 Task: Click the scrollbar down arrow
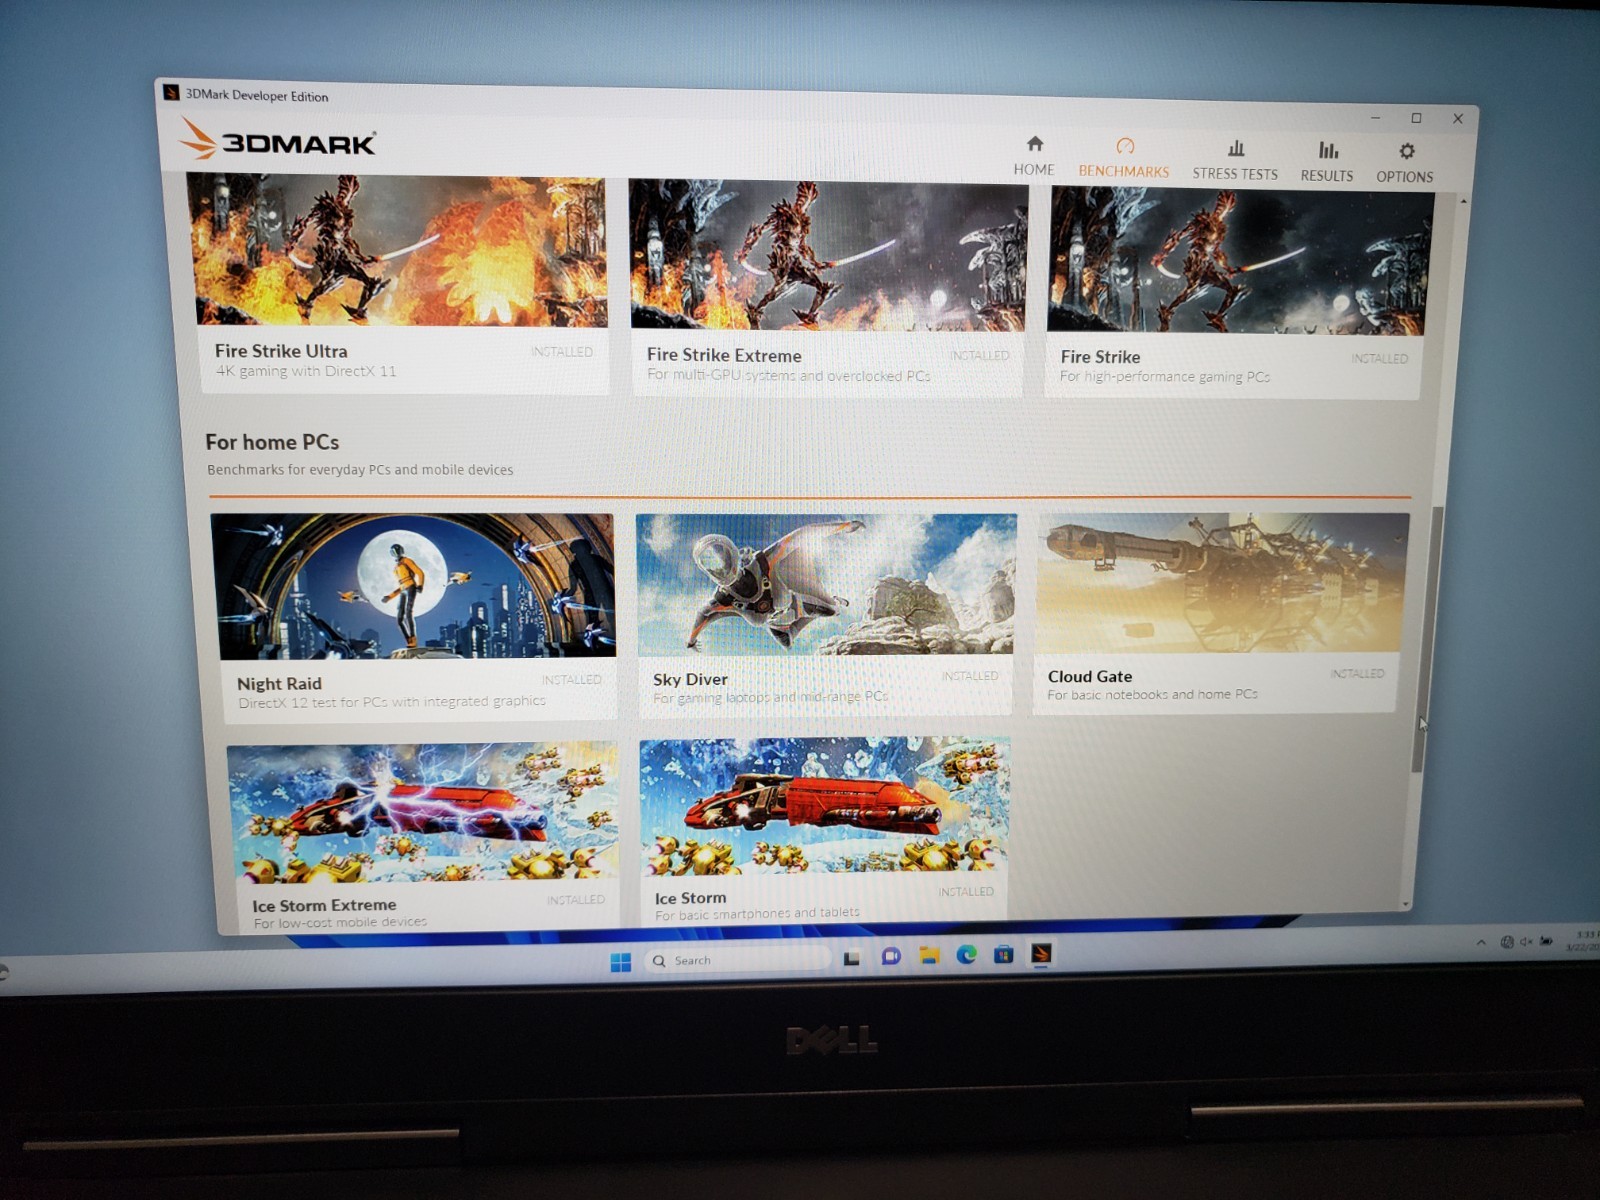click(x=1406, y=904)
